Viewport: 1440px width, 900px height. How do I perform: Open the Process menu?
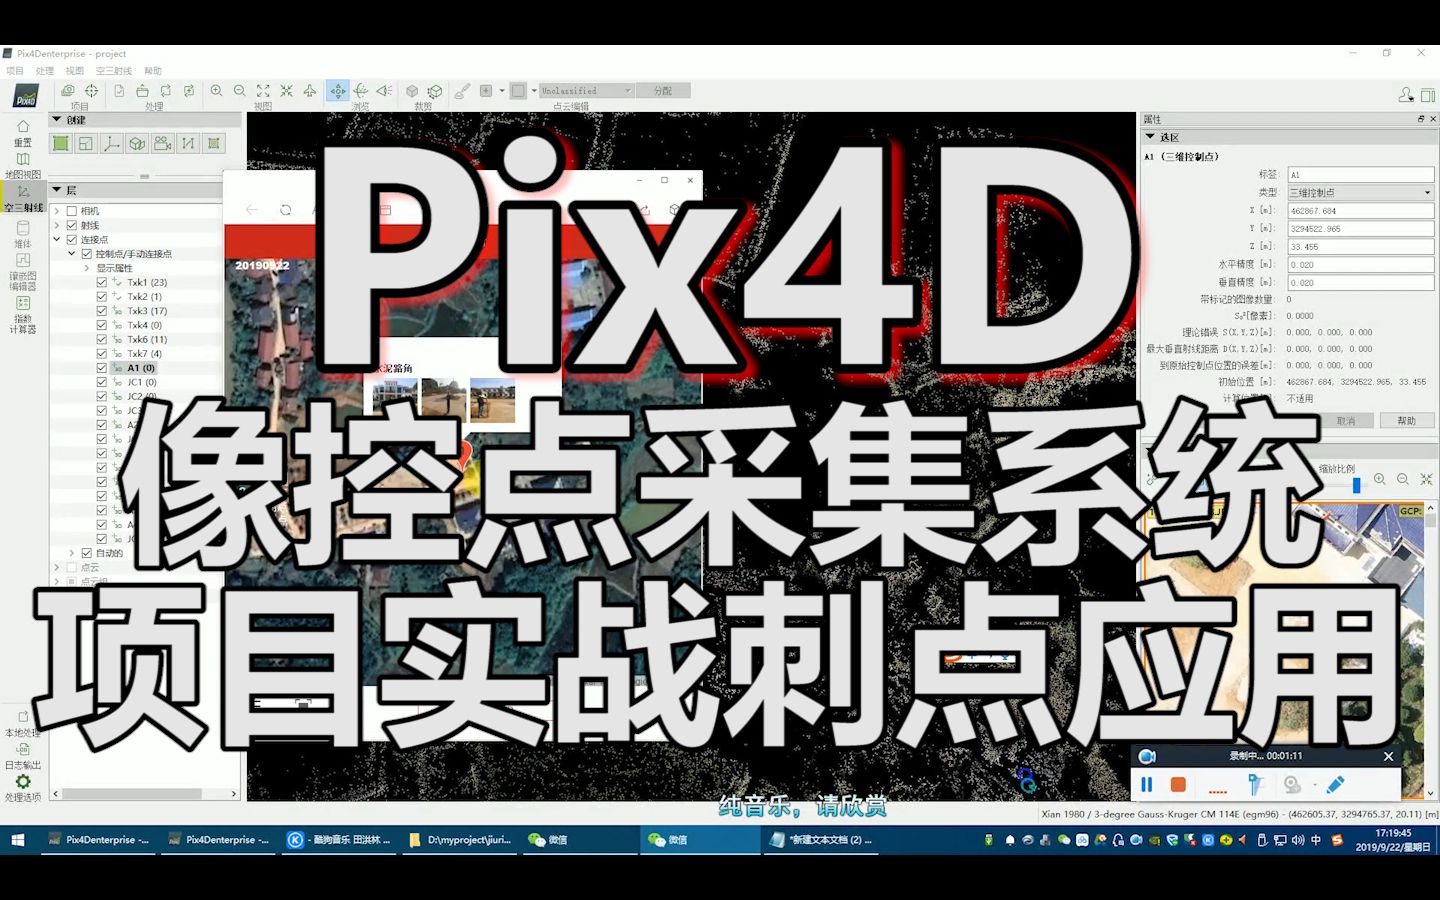pyautogui.click(x=45, y=71)
